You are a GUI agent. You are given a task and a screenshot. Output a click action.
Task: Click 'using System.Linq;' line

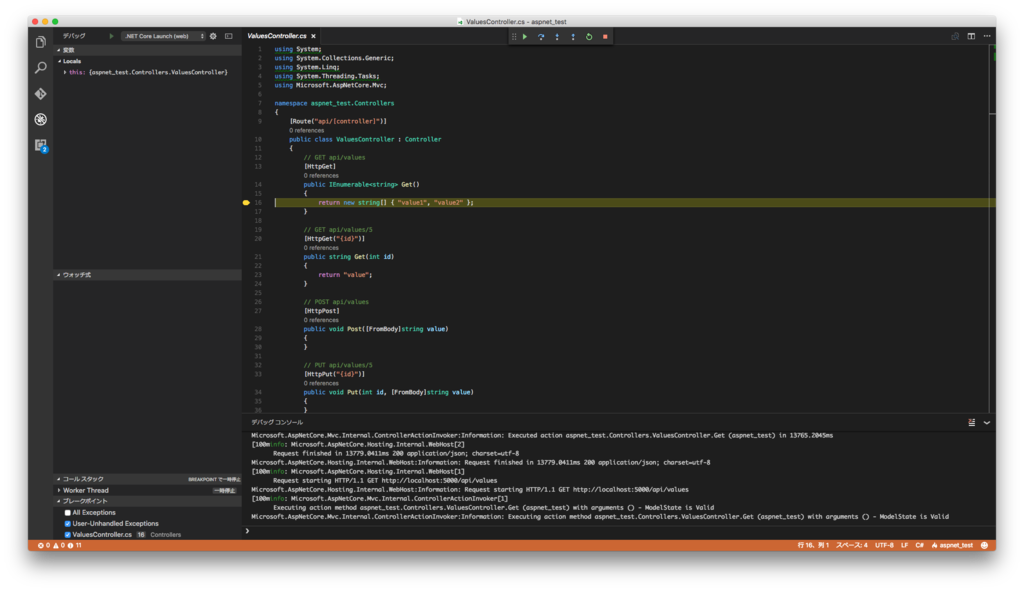pyautogui.click(x=307, y=67)
